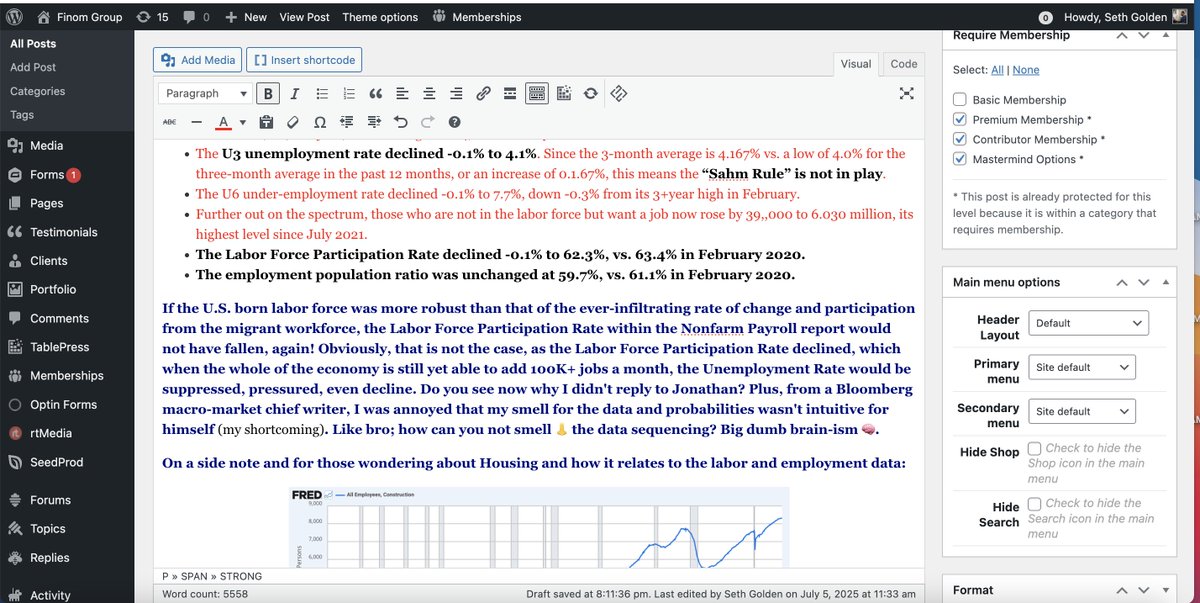The image size is (1200, 603).
Task: Uncheck Premium Membership
Action: pos(960,120)
